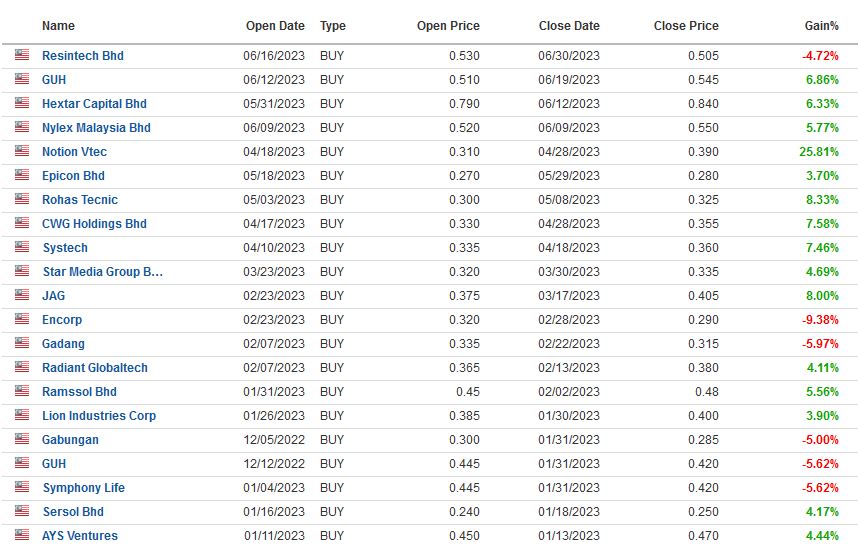Click the flag icon beside Lion Industries Corp

pyautogui.click(x=22, y=415)
